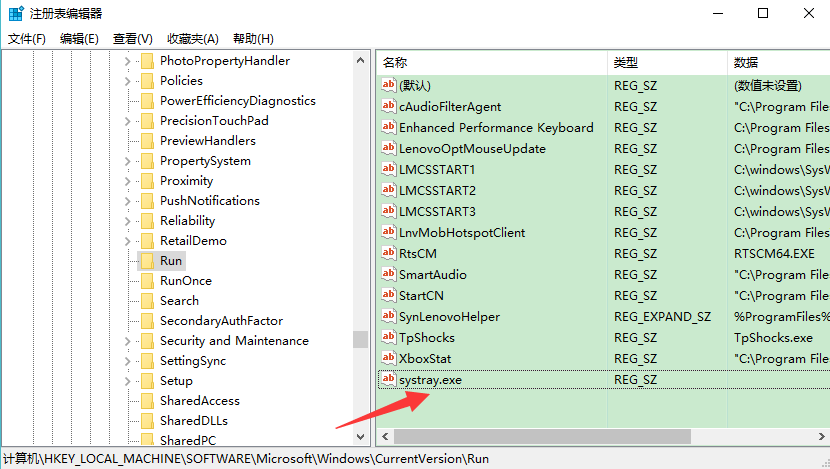Click the PowerEfficiencyDiagnostics folder icon
Viewport: 830px width, 469px height.
(148, 101)
